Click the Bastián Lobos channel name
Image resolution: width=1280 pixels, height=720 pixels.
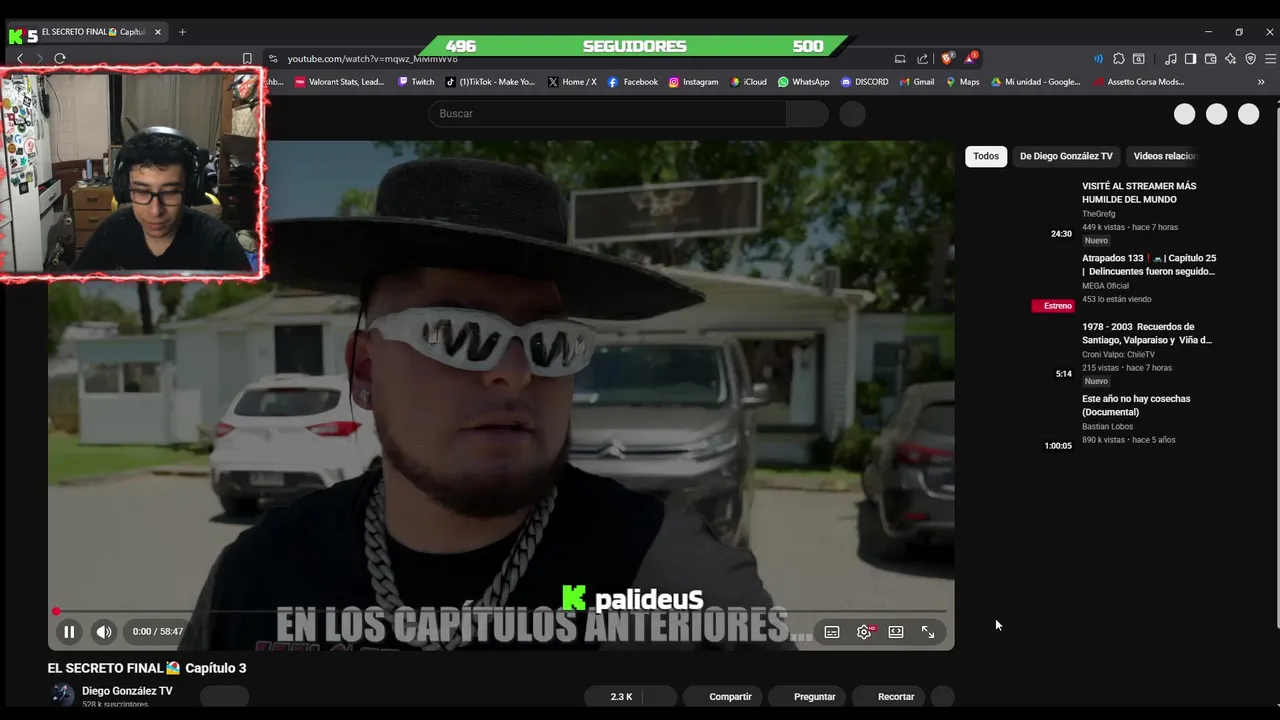pos(1107,427)
